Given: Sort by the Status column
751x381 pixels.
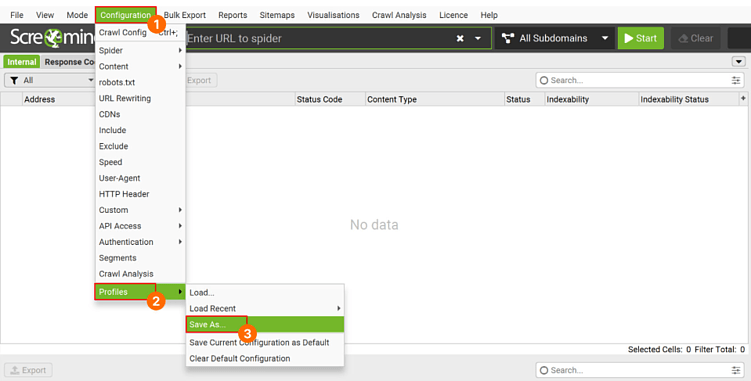Looking at the screenshot, I should [x=524, y=99].
